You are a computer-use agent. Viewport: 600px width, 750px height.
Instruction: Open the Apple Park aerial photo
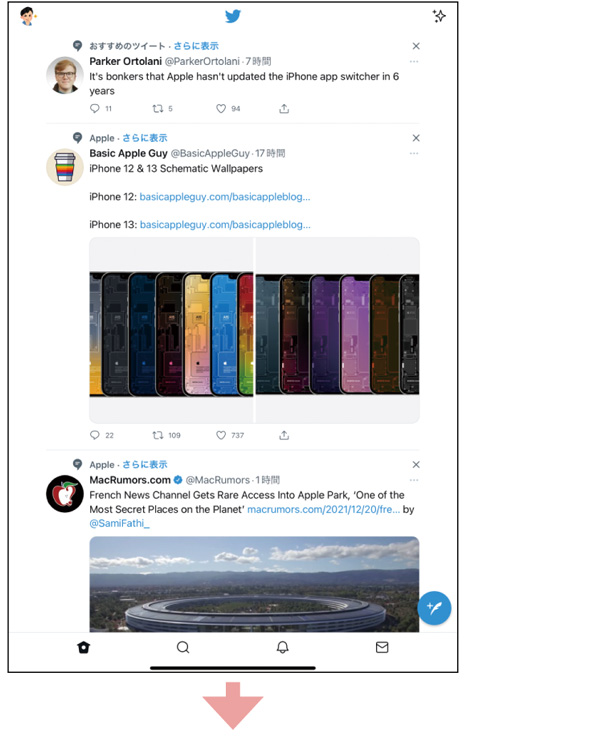(254, 584)
